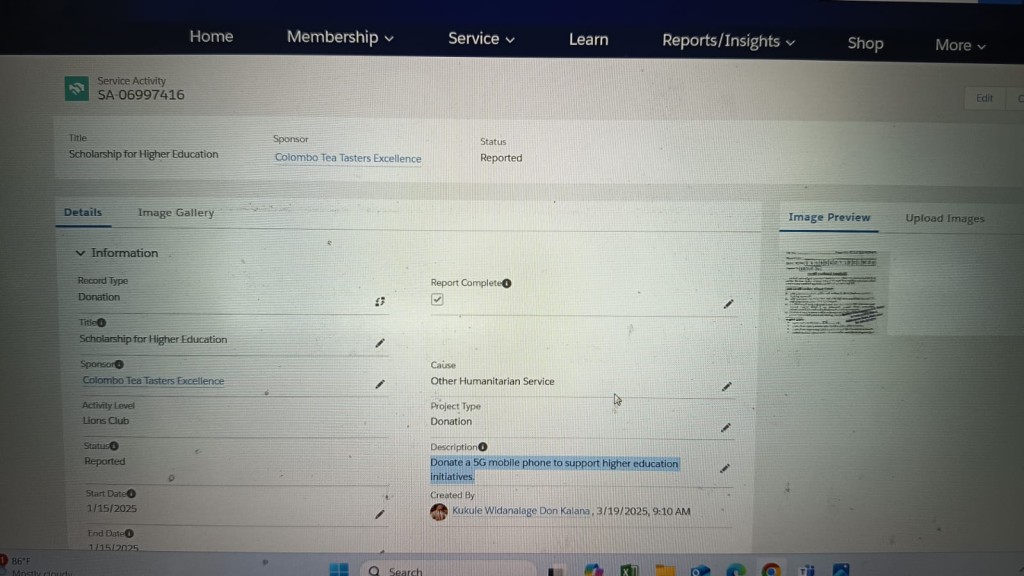This screenshot has height=576, width=1024.
Task: Click Created By user avatar
Action: point(439,511)
